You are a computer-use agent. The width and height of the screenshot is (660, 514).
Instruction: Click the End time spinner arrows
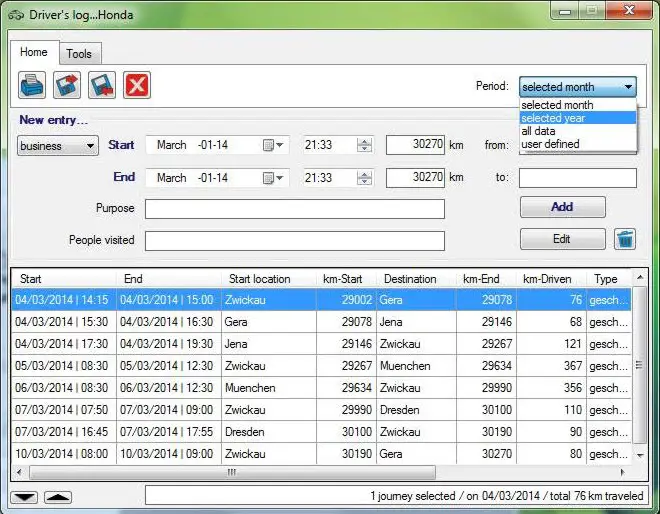[364, 178]
